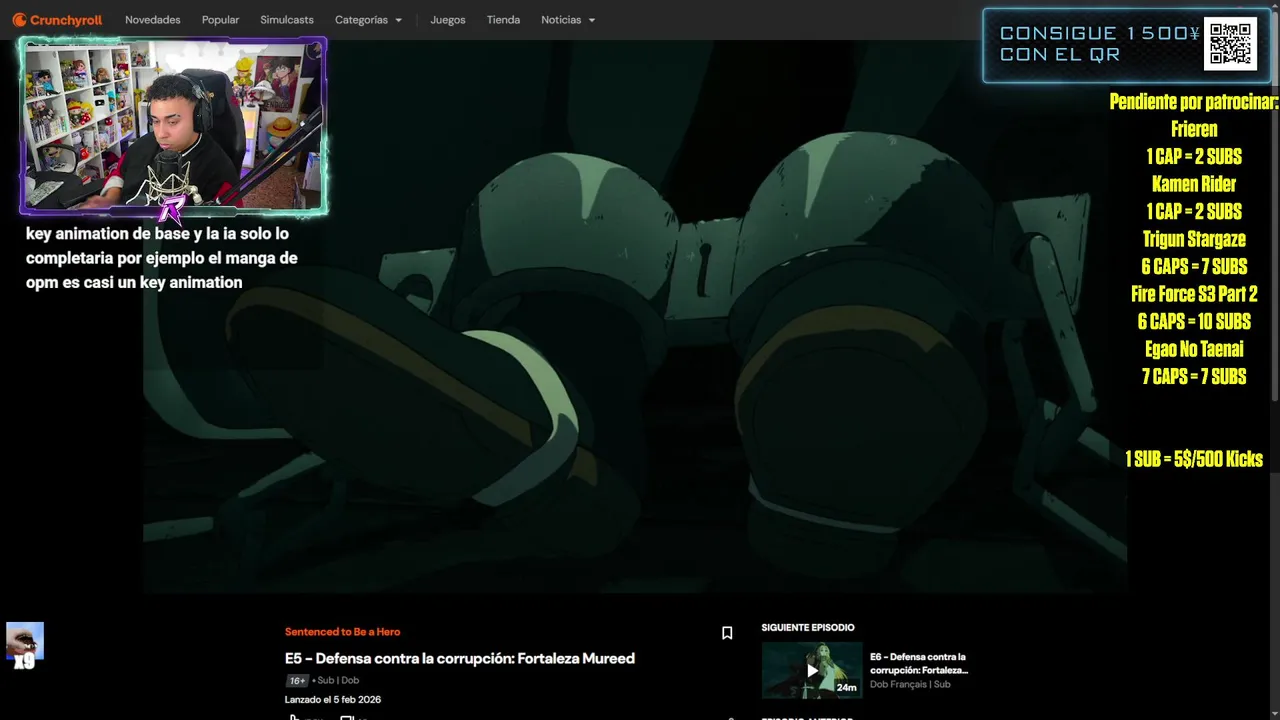Click the 'Pendiente por patrocinar:' heading
The image size is (1280, 720).
[1194, 103]
